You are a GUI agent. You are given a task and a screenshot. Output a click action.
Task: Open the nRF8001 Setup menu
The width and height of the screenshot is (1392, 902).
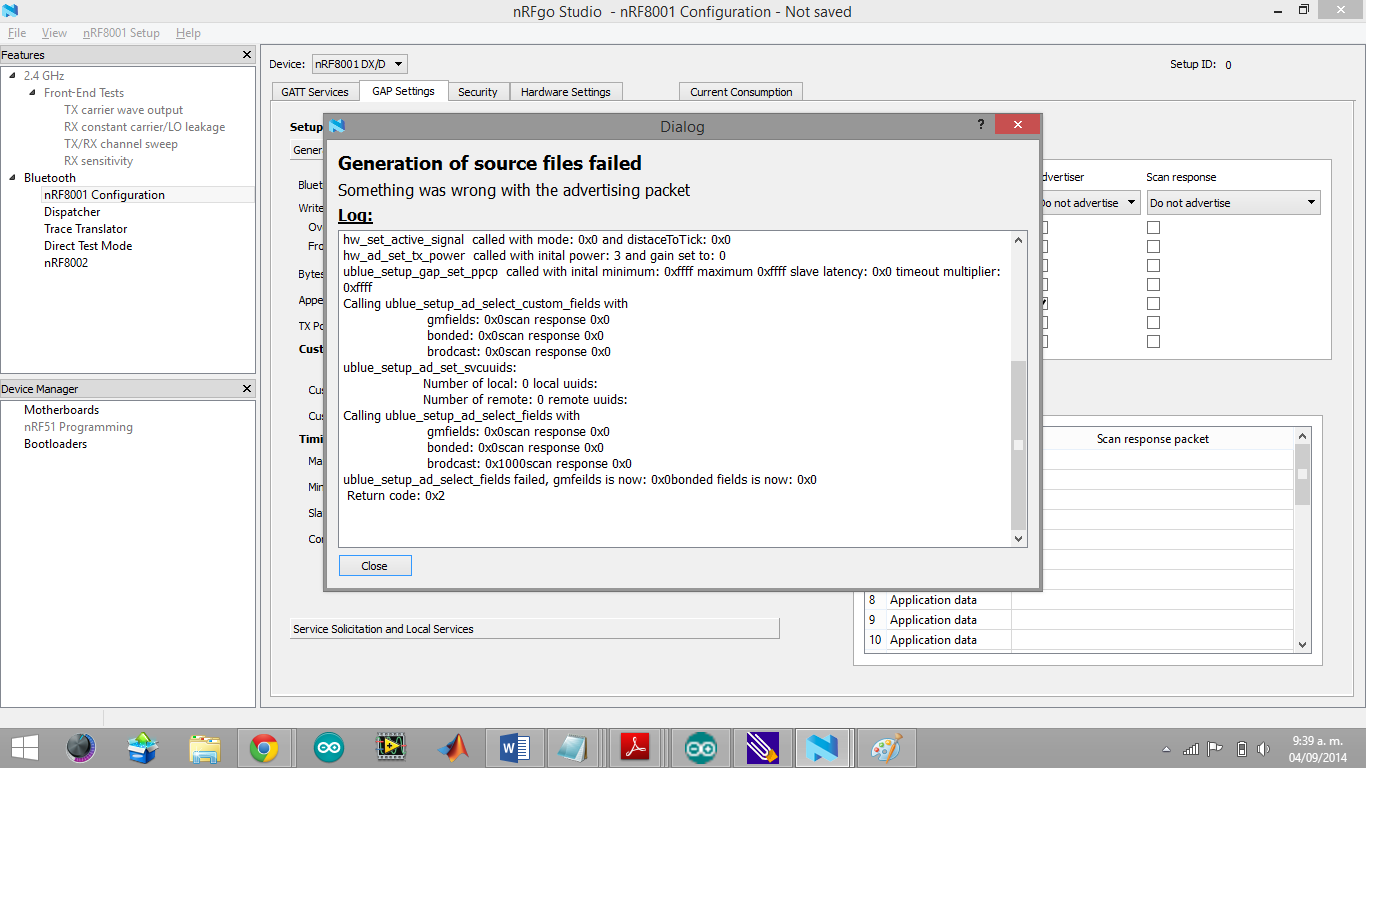121,33
